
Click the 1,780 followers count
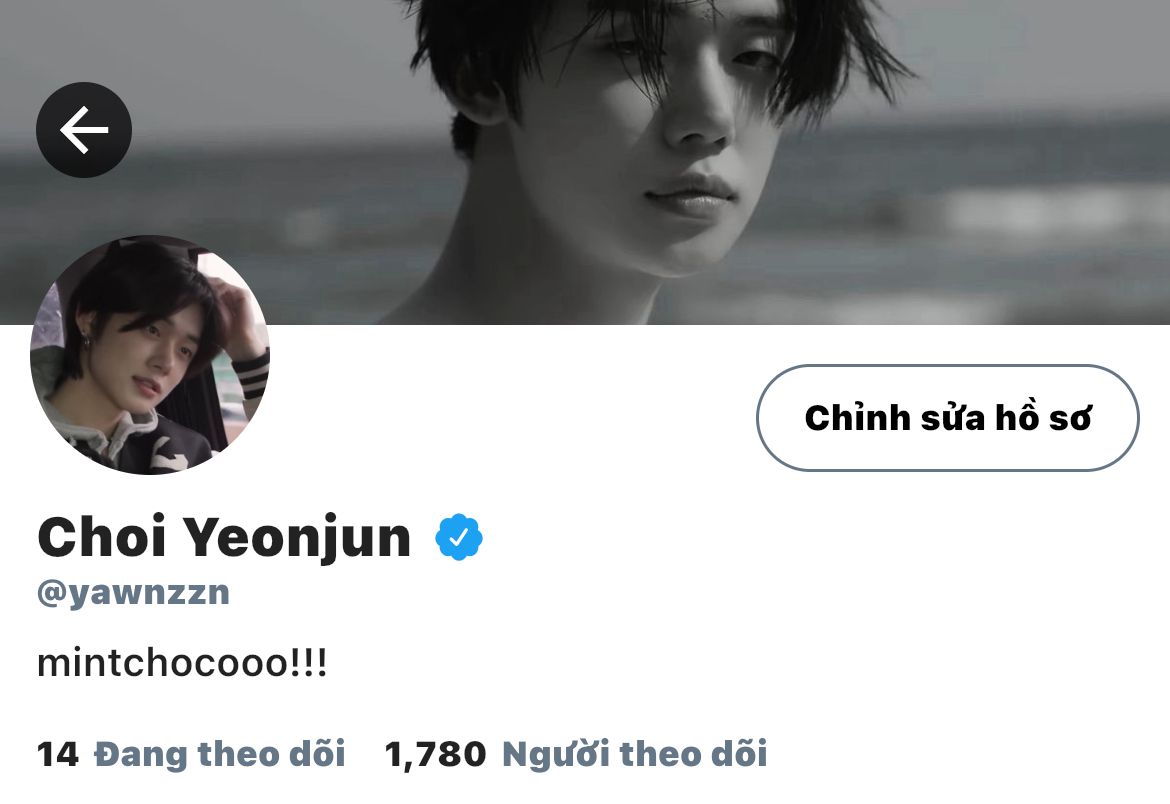(x=435, y=755)
